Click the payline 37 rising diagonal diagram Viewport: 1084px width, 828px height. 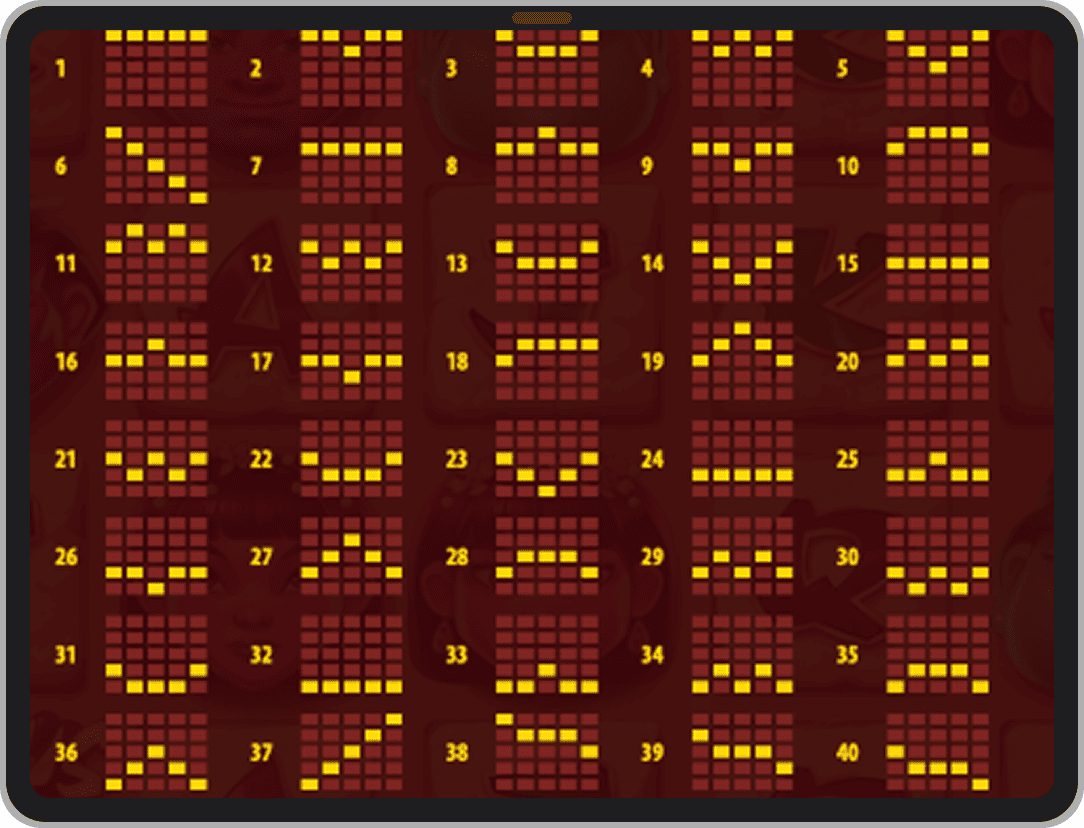[351, 751]
